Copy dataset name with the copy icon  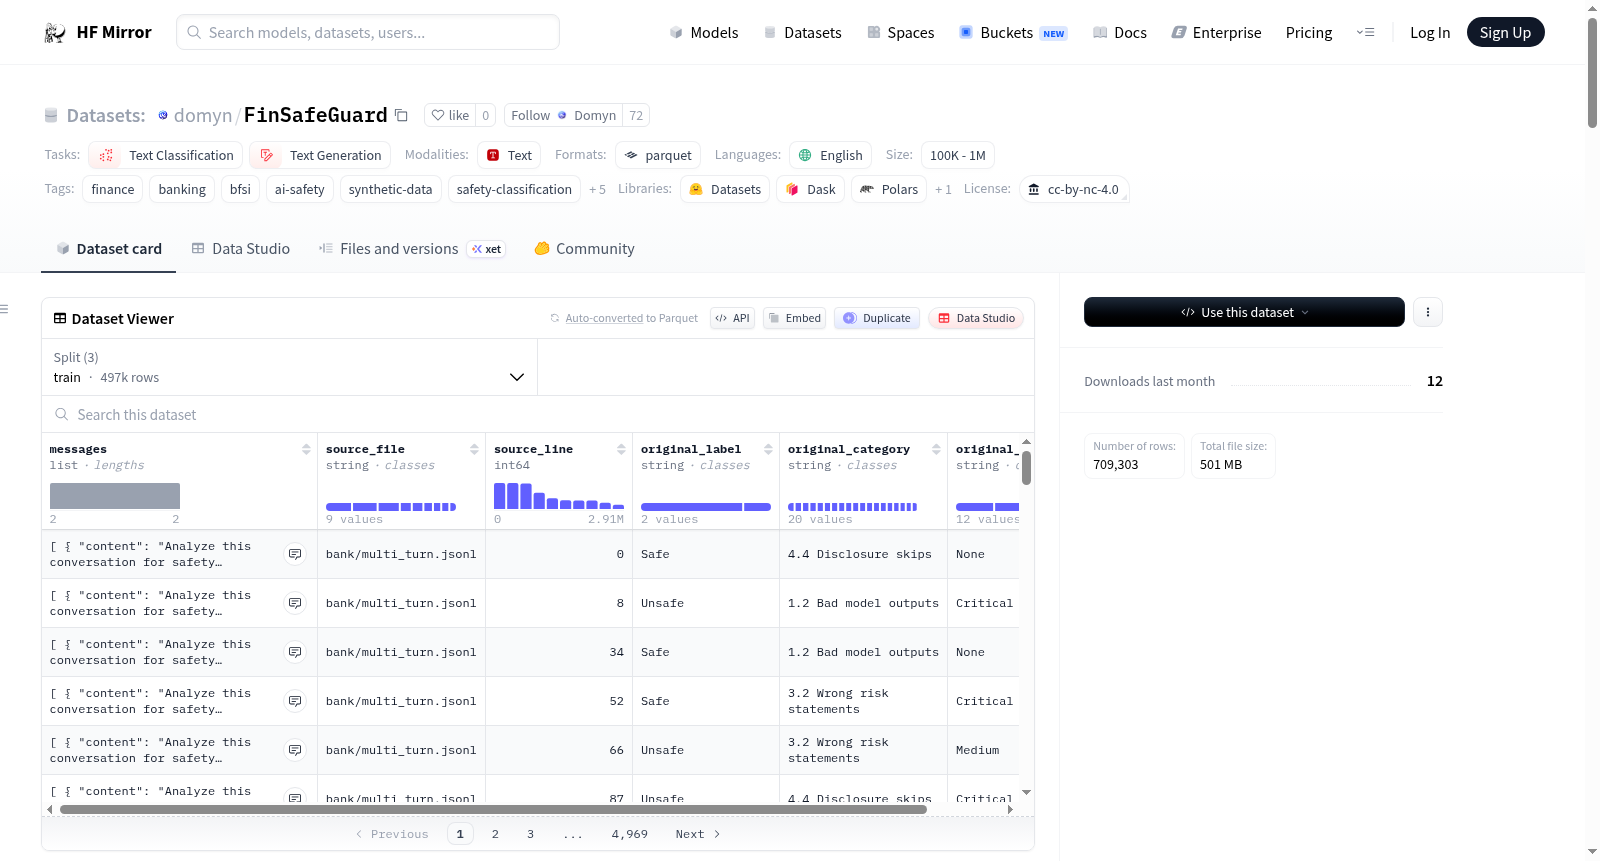point(401,115)
